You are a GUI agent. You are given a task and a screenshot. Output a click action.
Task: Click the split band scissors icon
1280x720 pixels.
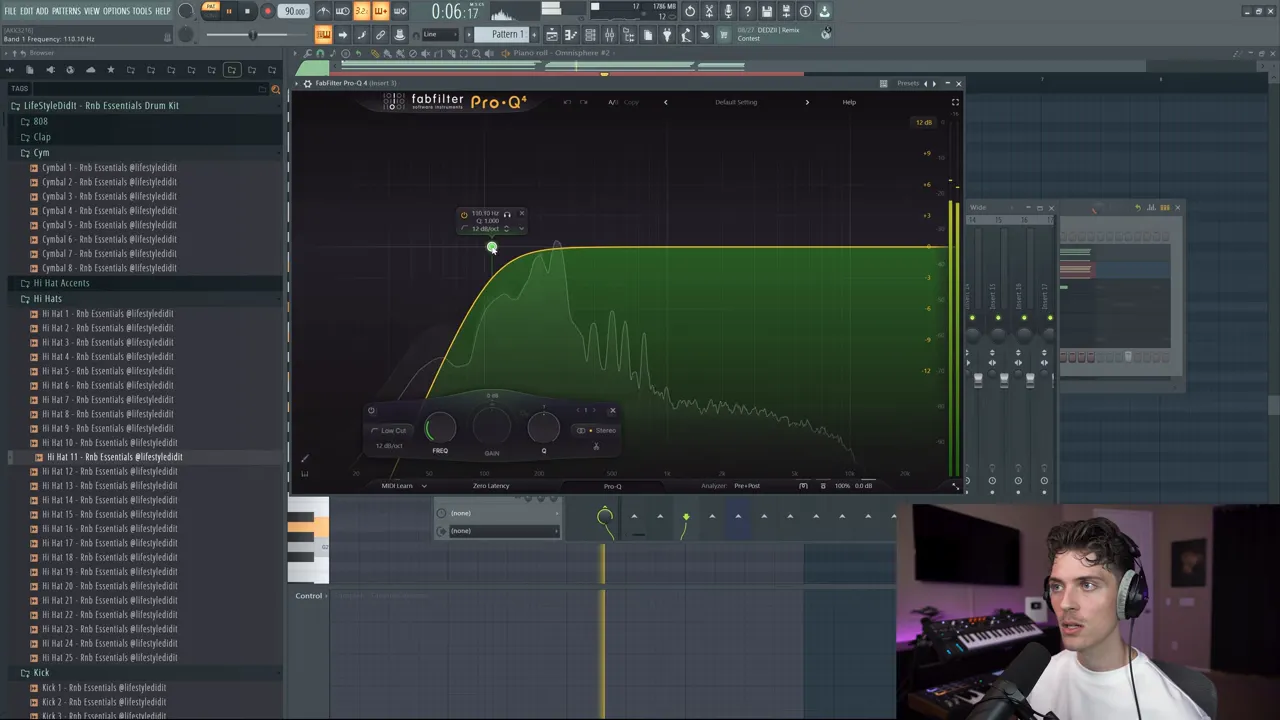[x=596, y=446]
